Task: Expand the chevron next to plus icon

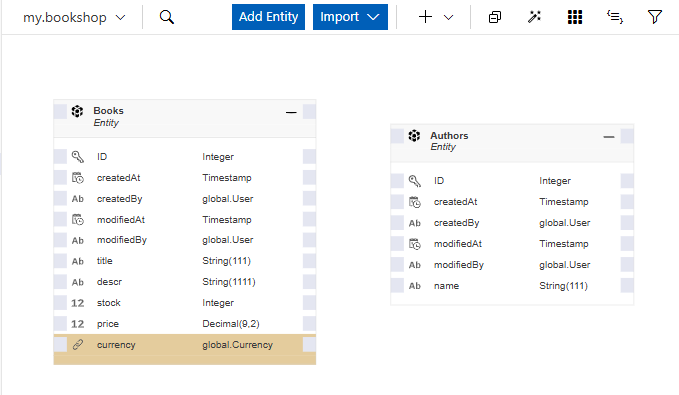Action: 449,17
